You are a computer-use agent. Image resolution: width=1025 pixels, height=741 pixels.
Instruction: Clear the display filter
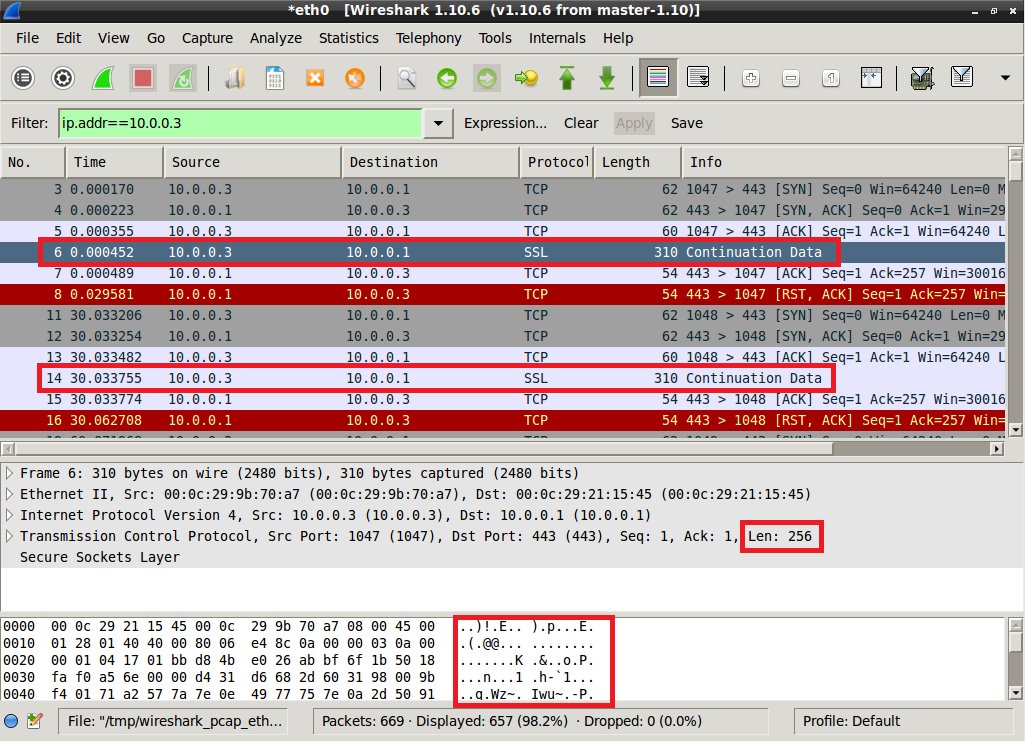coord(581,123)
